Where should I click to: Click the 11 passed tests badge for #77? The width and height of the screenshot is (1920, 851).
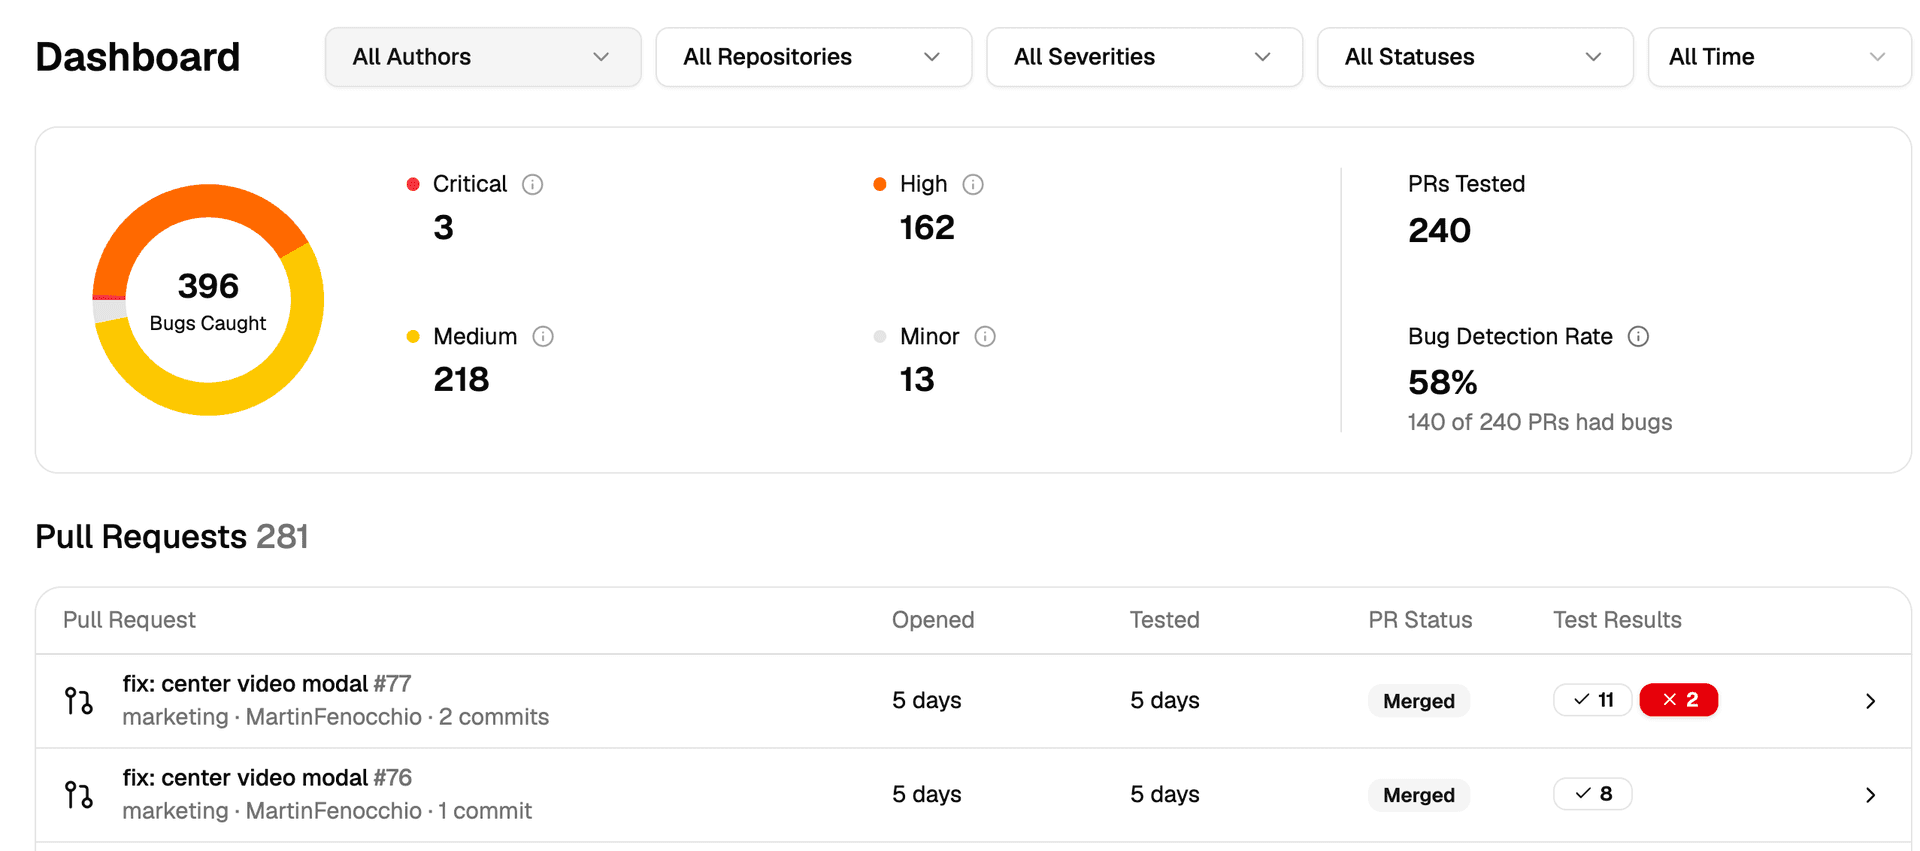coord(1593,700)
